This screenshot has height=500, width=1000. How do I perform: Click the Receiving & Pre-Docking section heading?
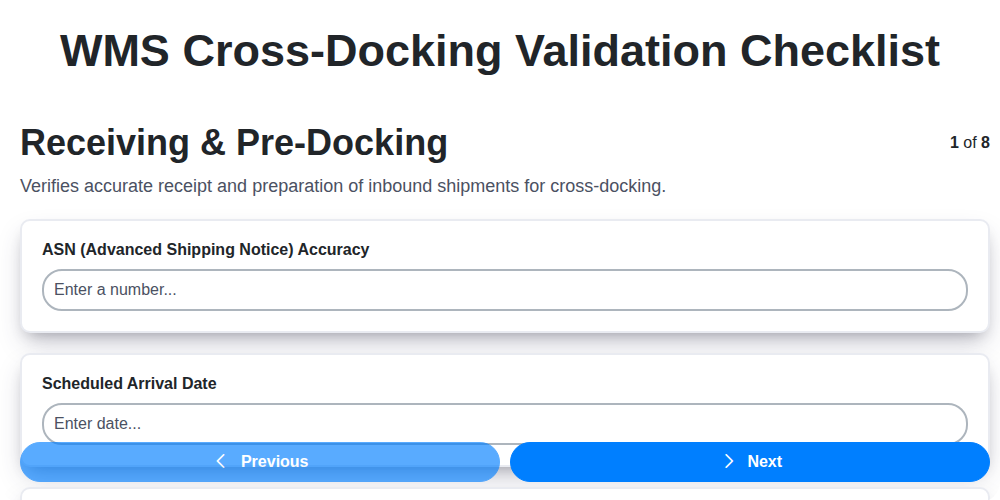234,143
